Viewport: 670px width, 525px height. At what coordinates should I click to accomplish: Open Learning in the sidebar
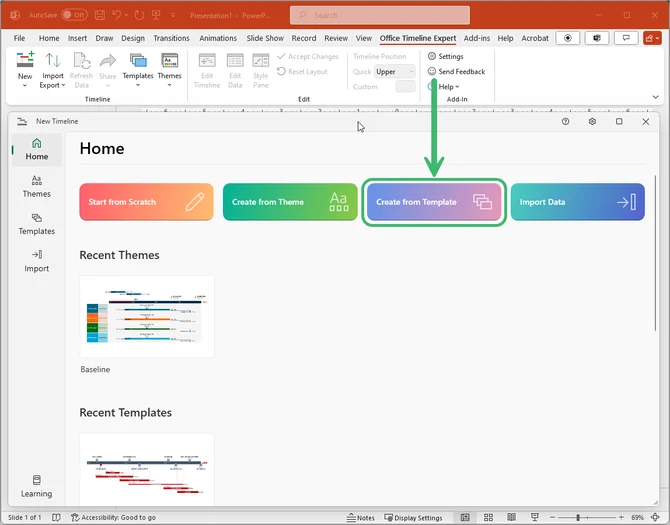point(37,486)
